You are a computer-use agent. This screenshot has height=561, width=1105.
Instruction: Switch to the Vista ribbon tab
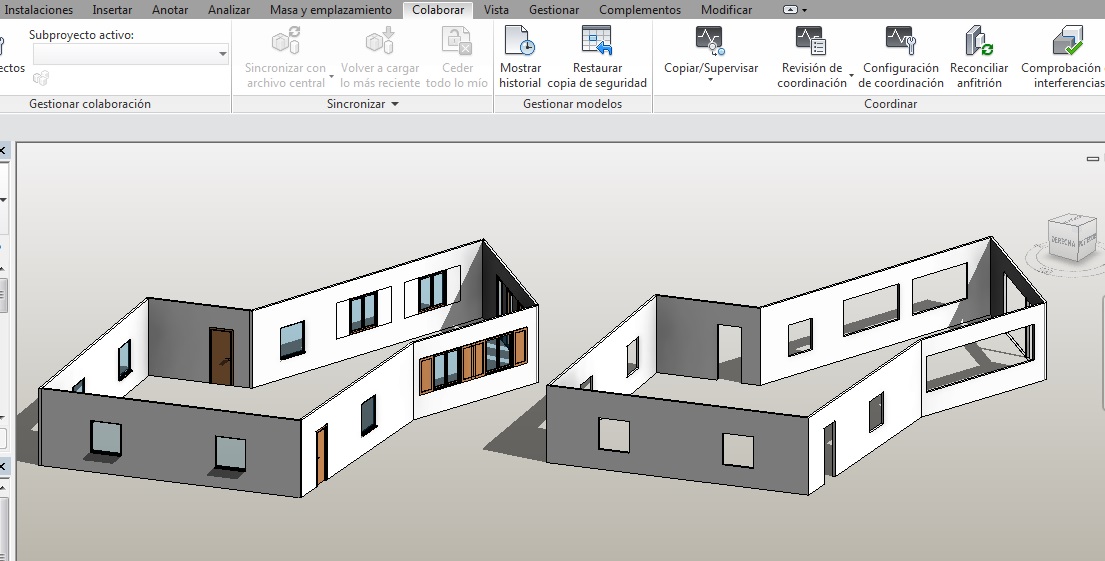(x=496, y=10)
